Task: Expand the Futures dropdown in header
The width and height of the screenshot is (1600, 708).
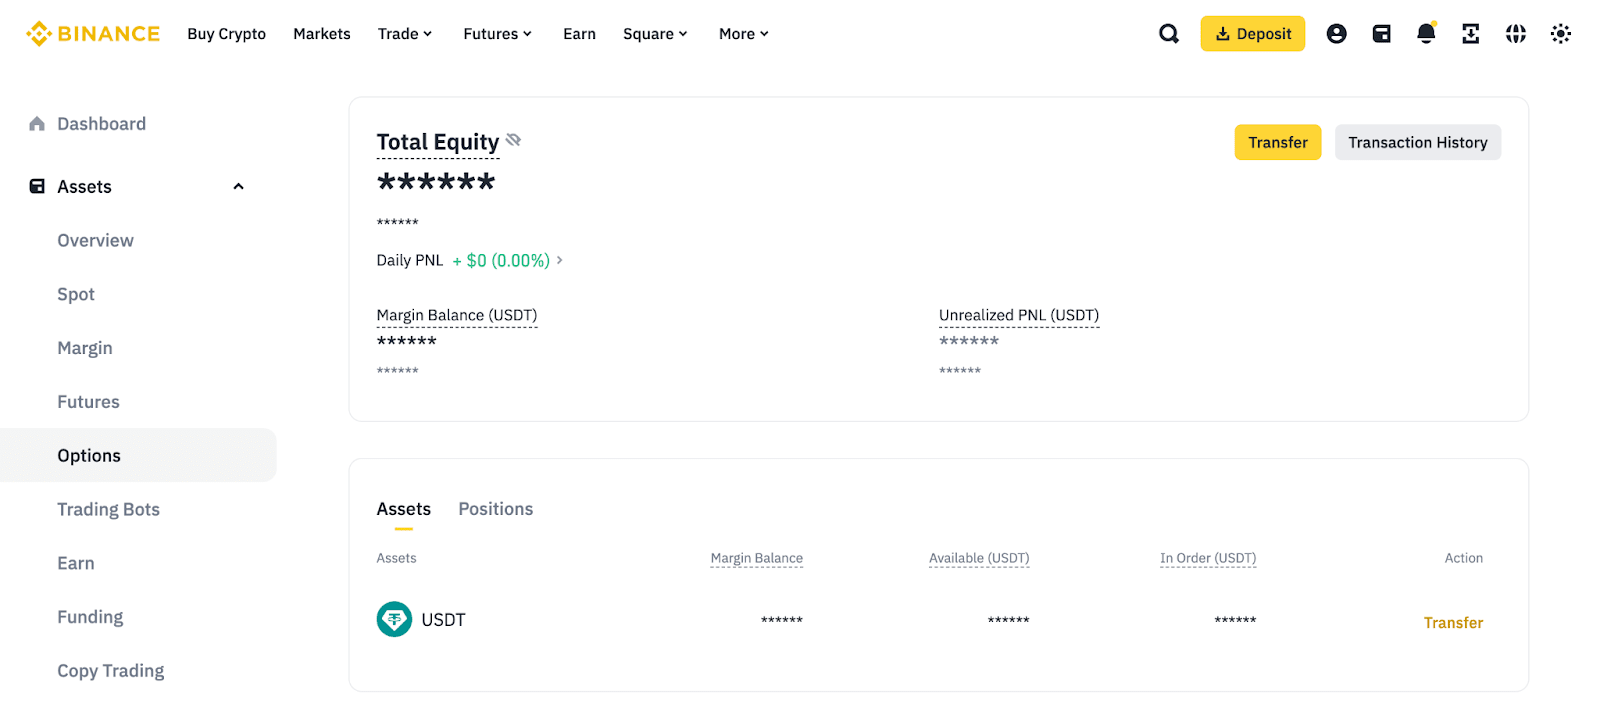Action: 497,34
